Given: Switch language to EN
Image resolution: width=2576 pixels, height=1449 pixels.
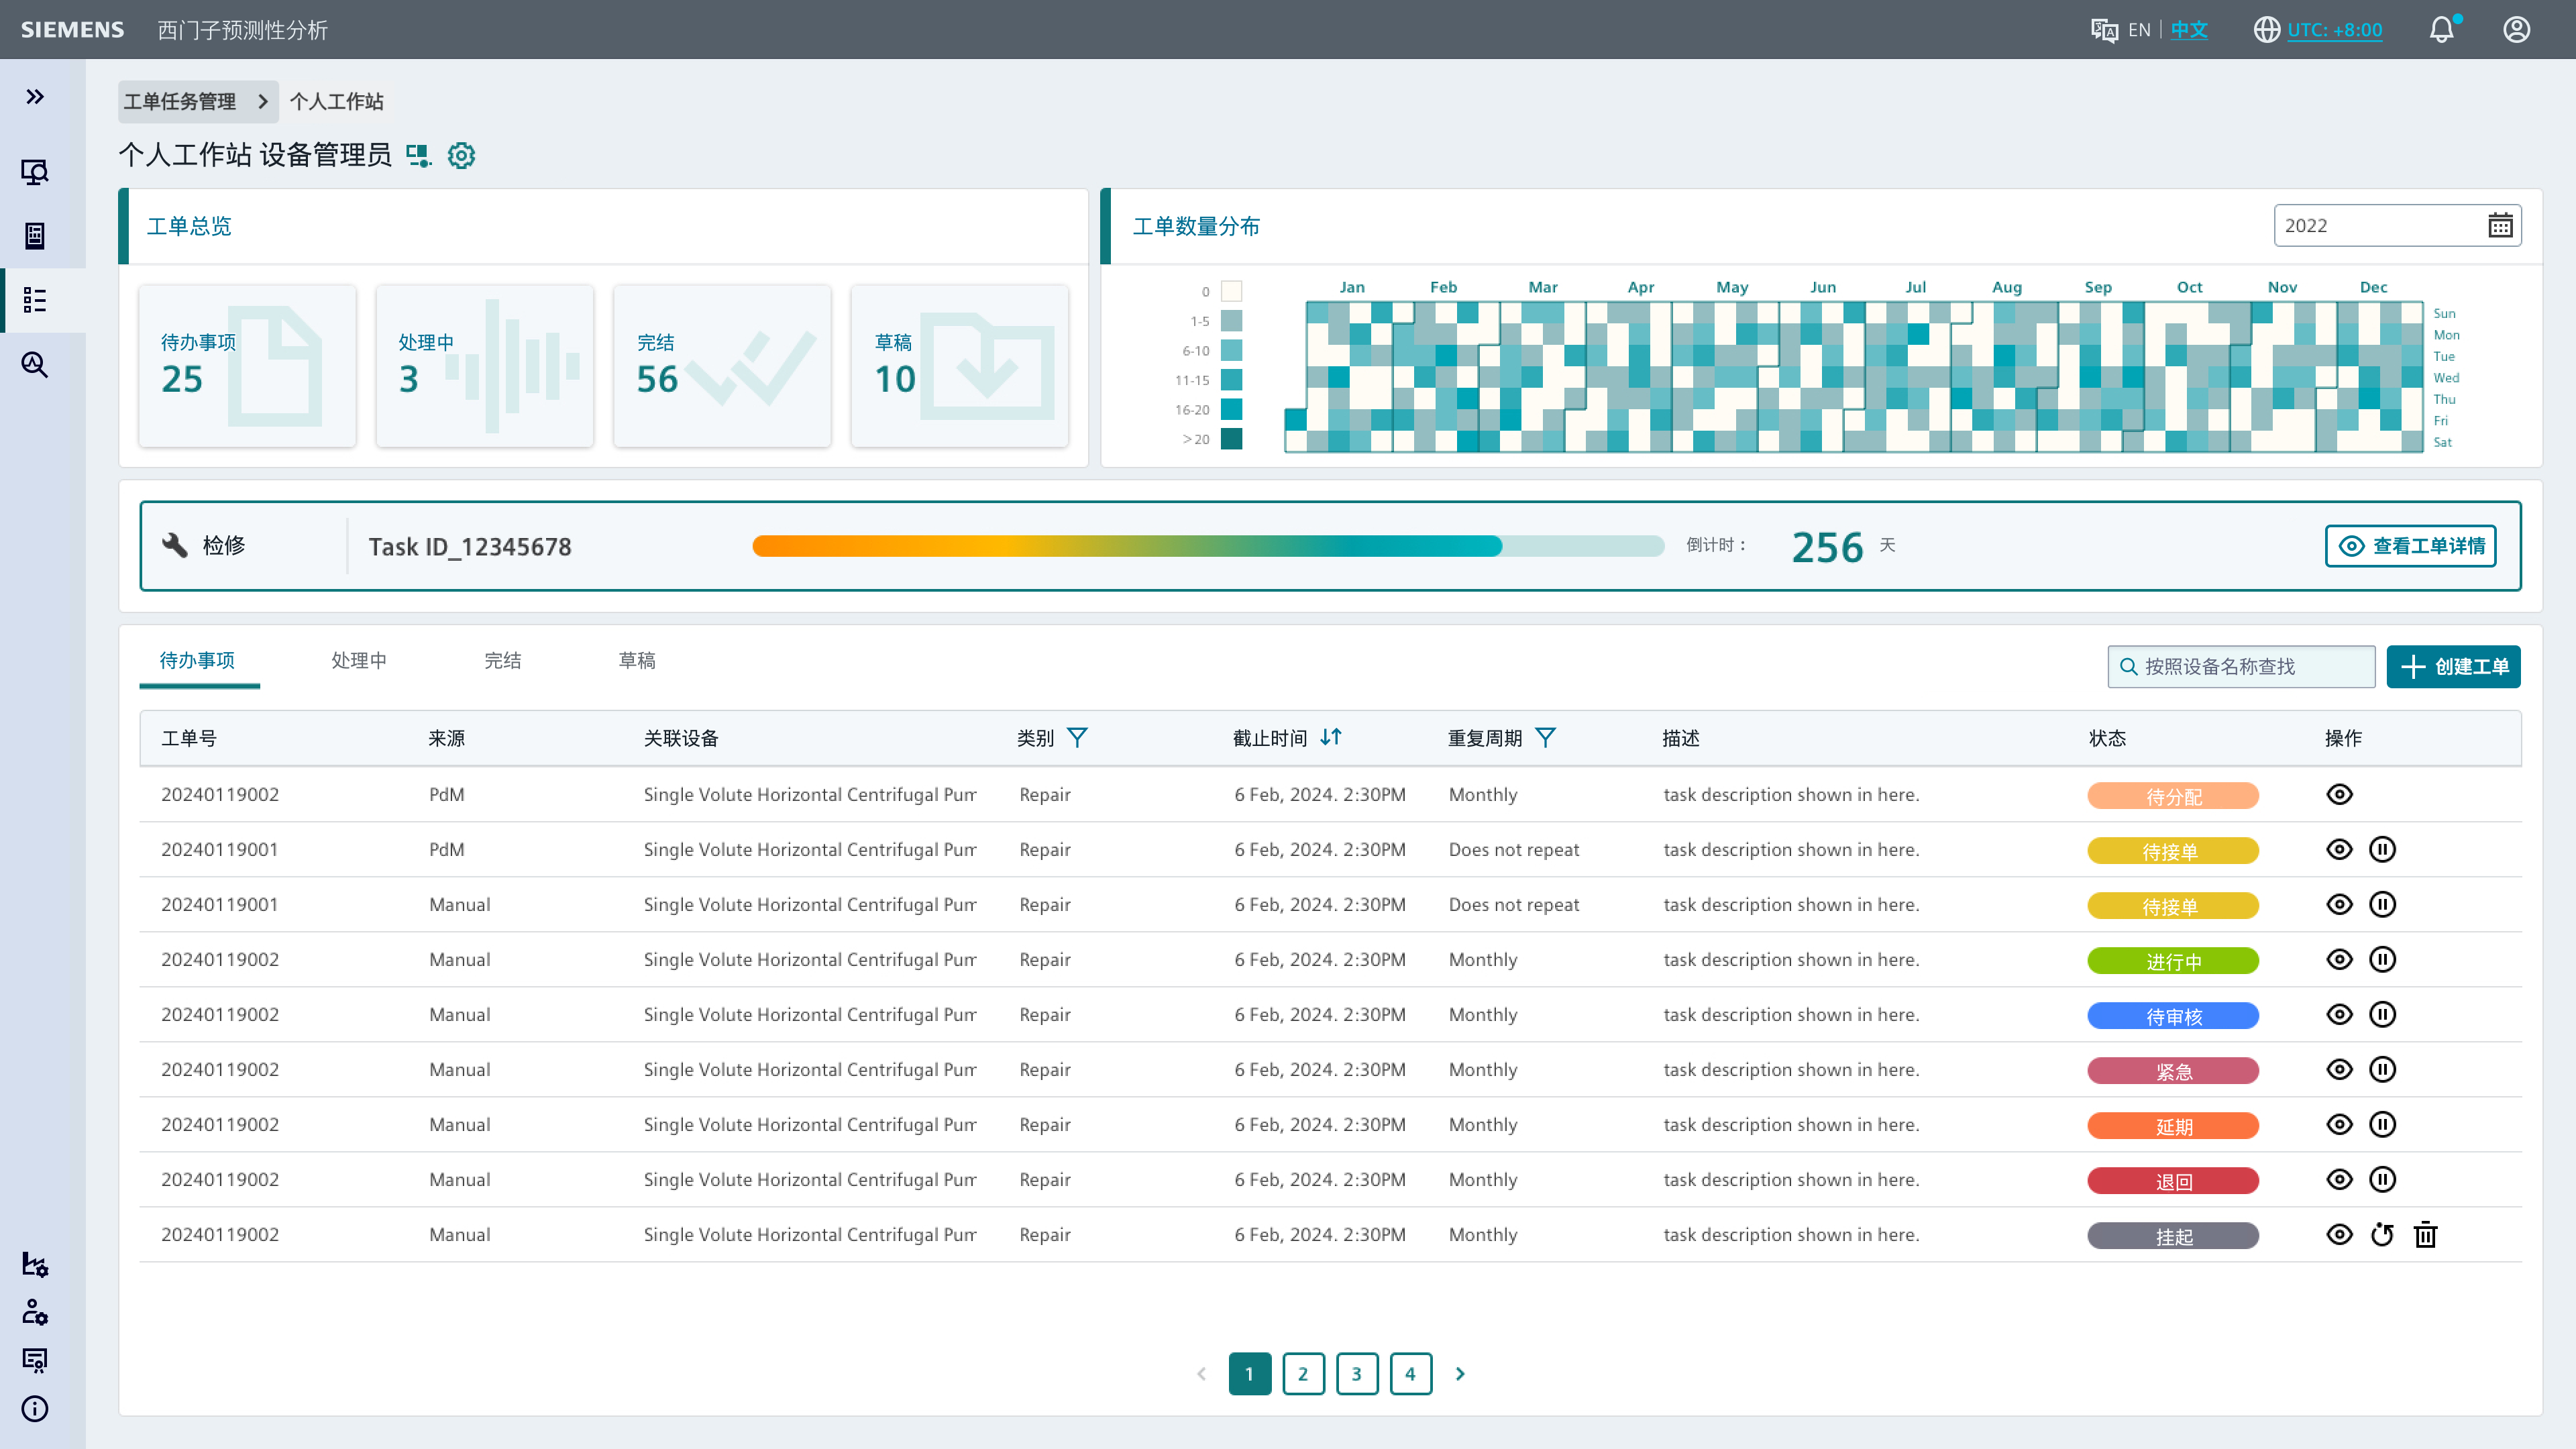Looking at the screenshot, I should point(2139,30).
